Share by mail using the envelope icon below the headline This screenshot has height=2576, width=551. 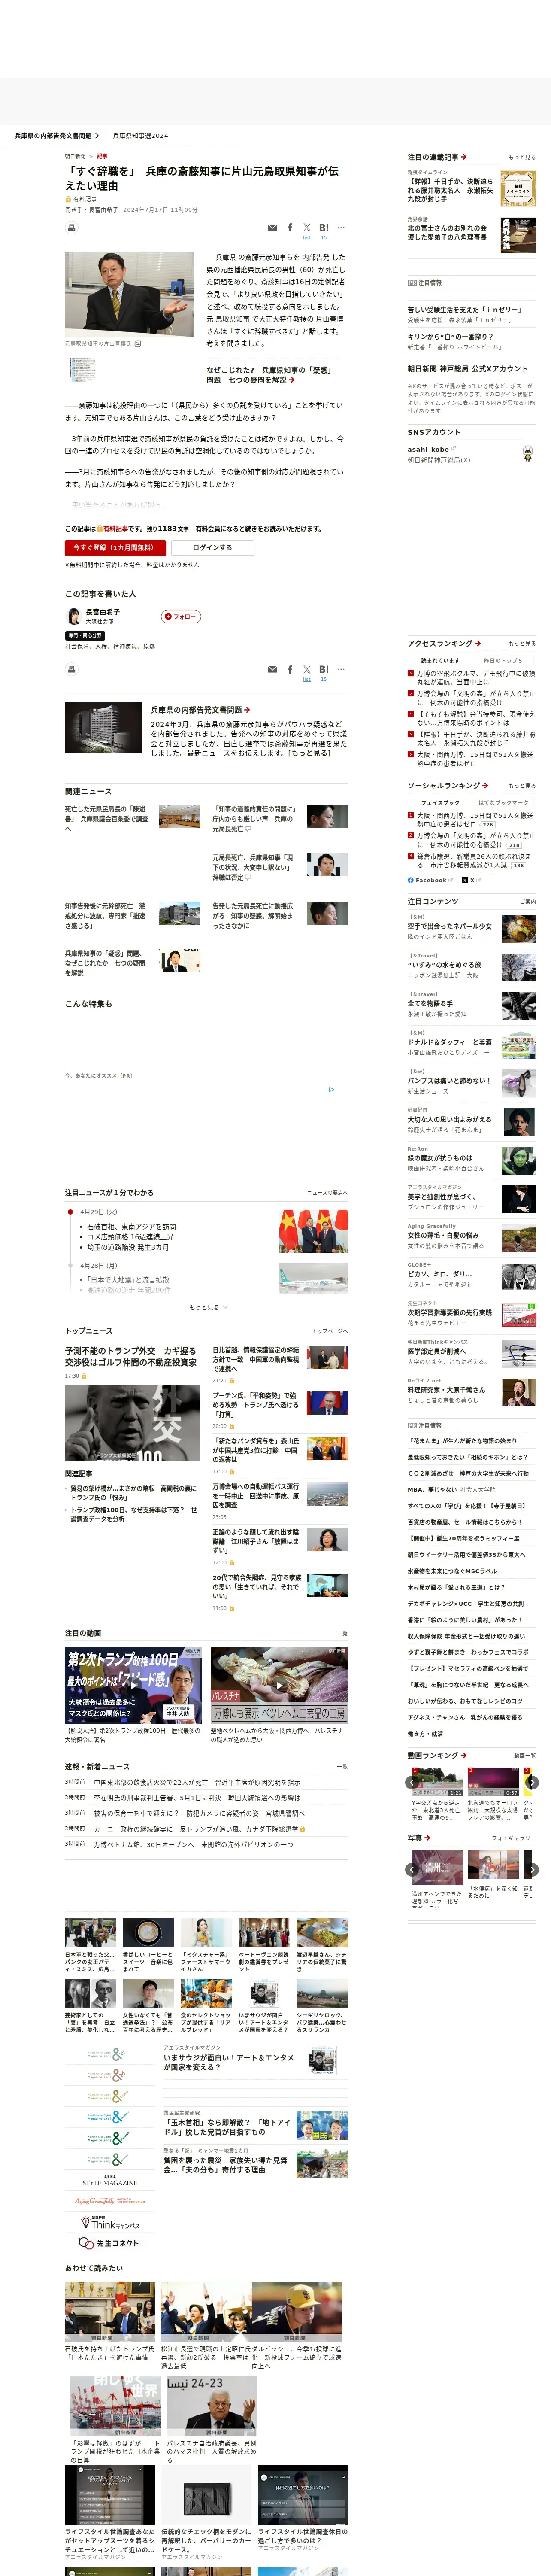tap(272, 228)
